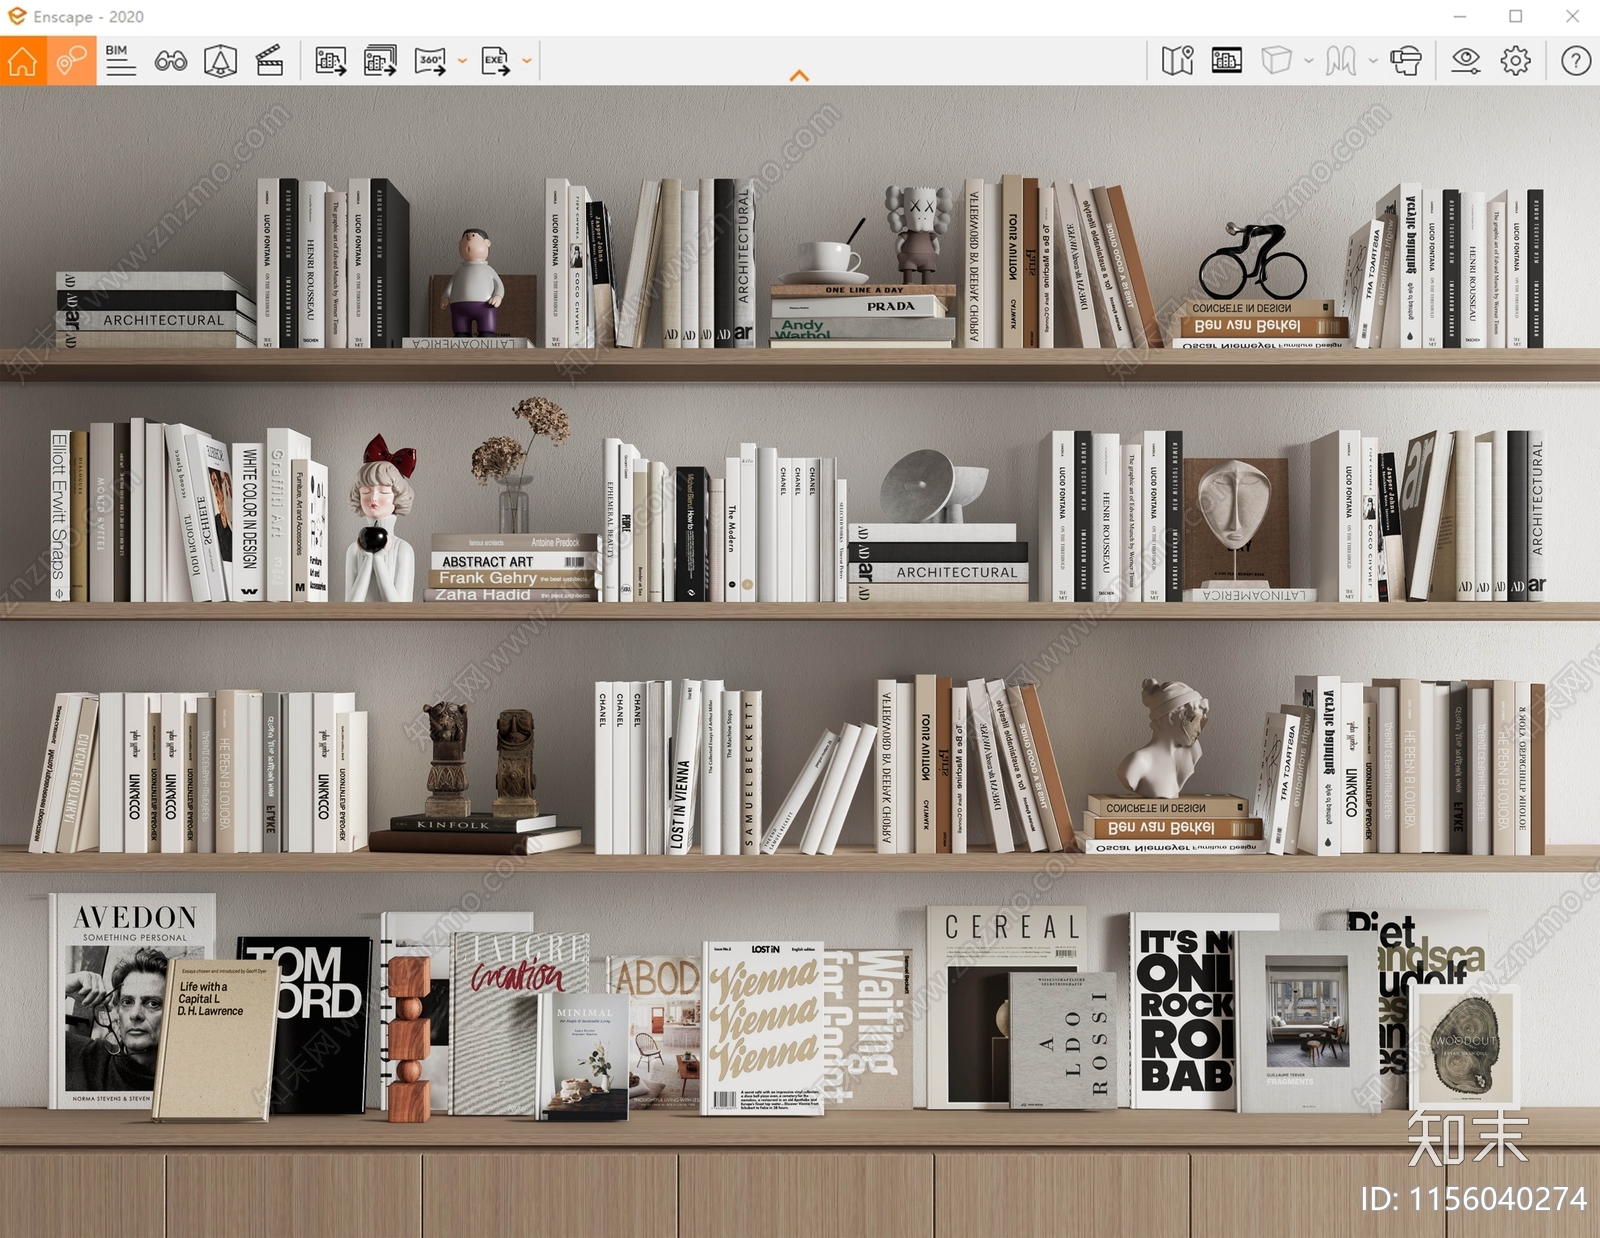Enable the VR headset mode
The image size is (1600, 1238).
pos(1406,61)
